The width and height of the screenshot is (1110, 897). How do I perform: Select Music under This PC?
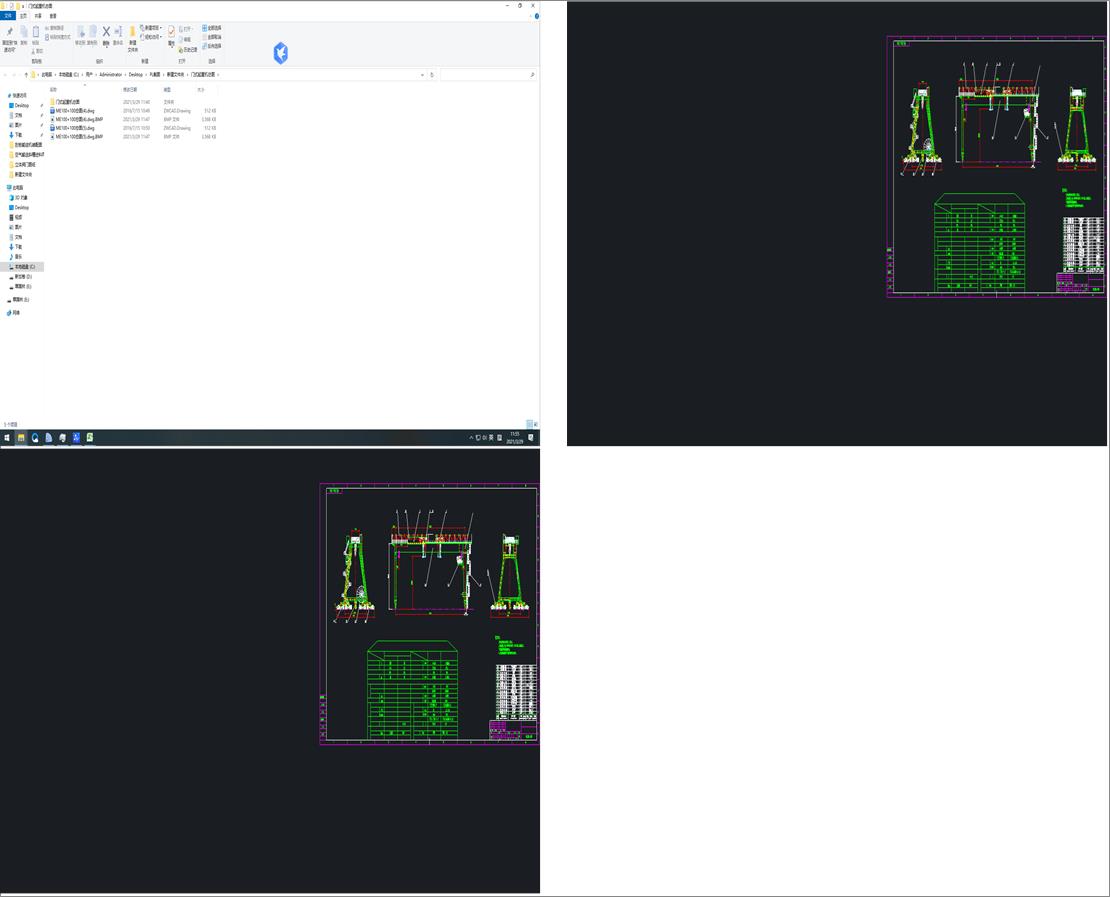pos(18,256)
